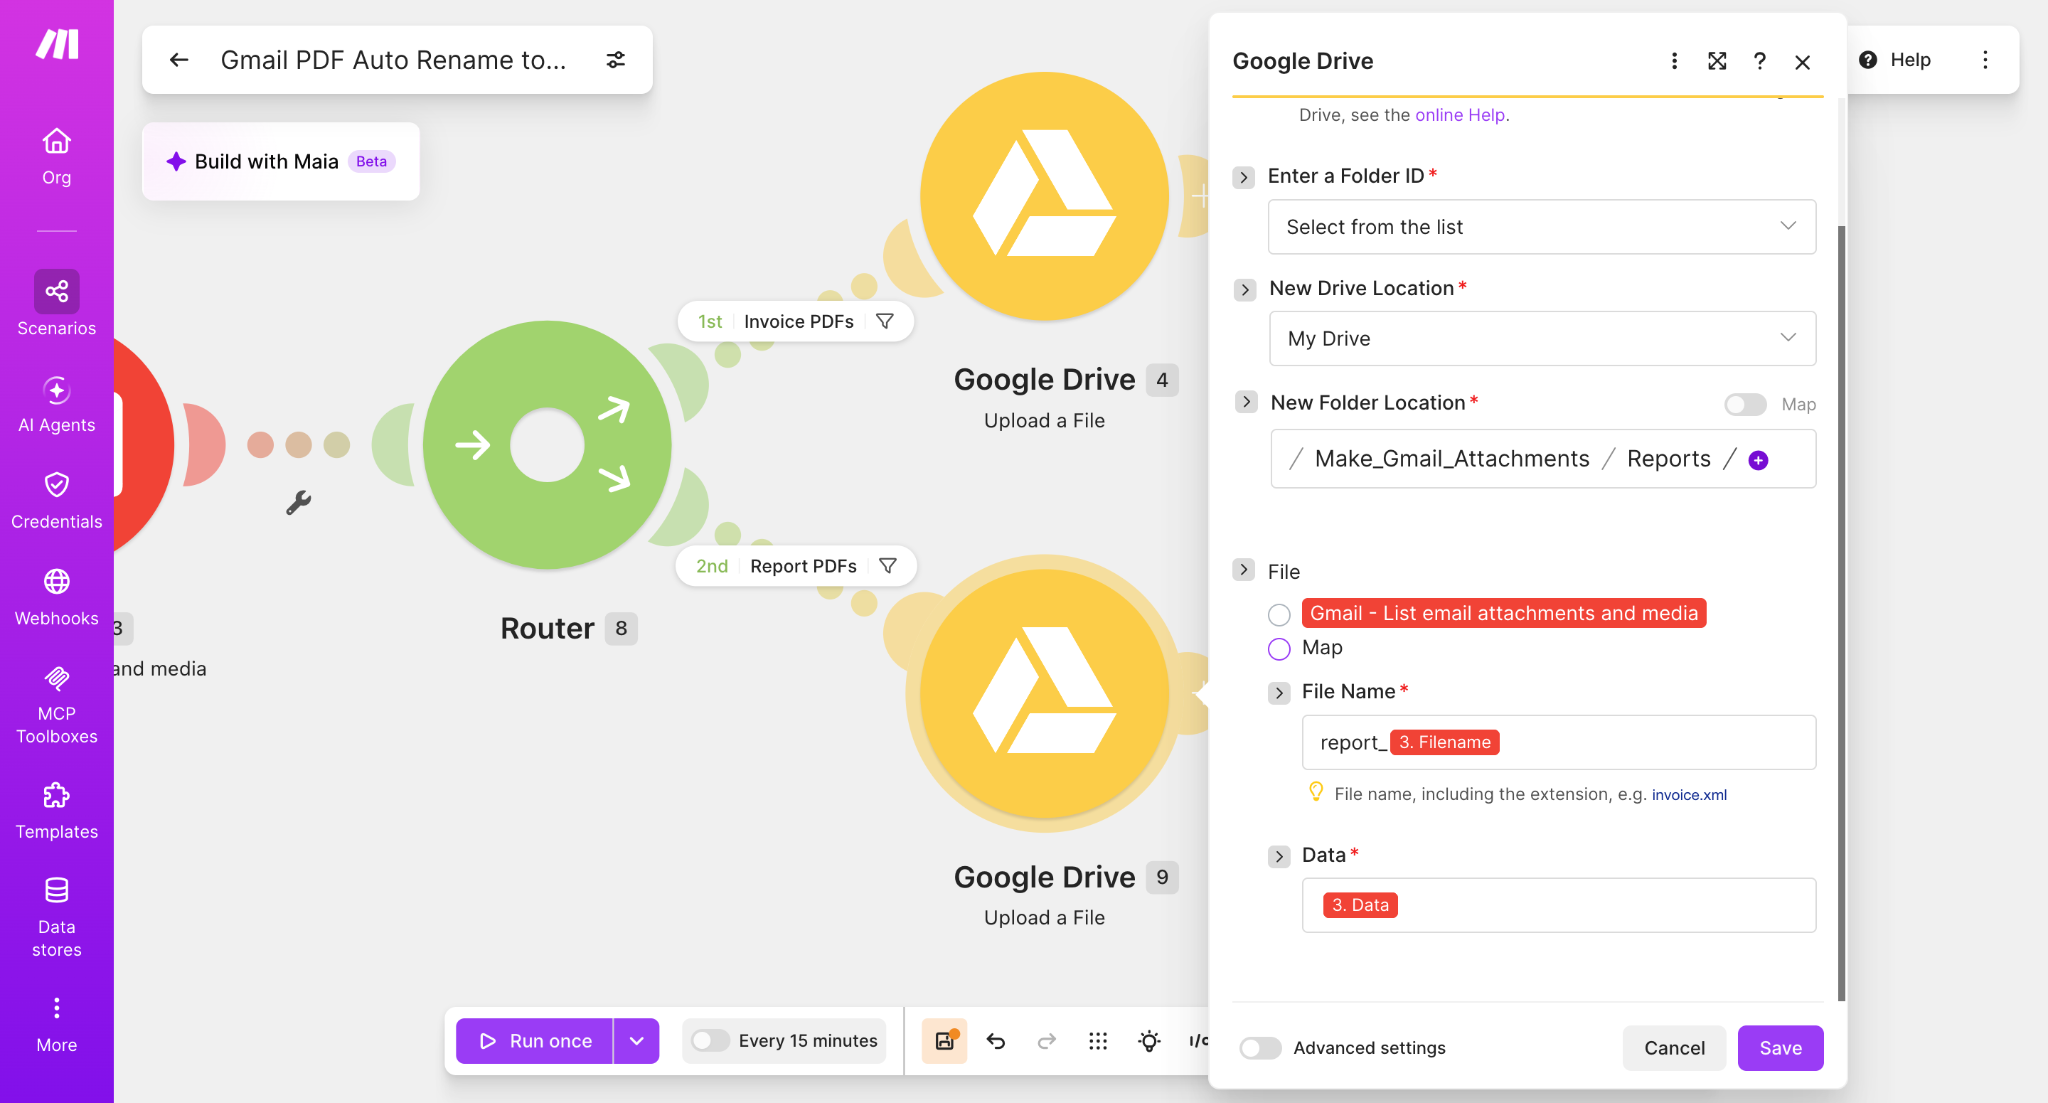This screenshot has height=1103, width=2048.
Task: Click the Make logo icon
Action: coord(57,44)
